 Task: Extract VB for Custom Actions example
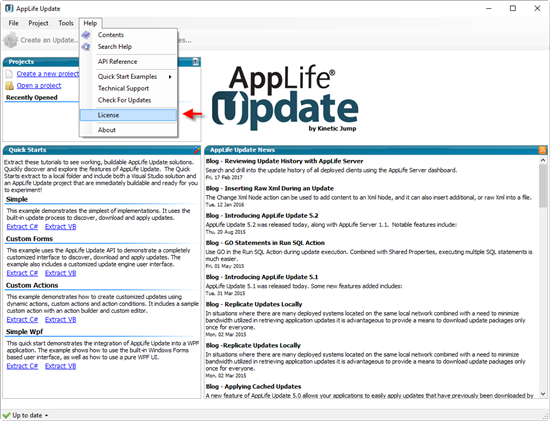tap(60, 320)
